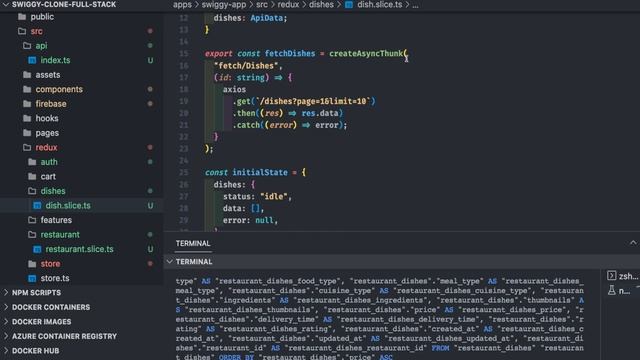This screenshot has width=640, height=360.
Task: Click the swiggy-app breadcrumb segment
Action: tap(224, 4)
